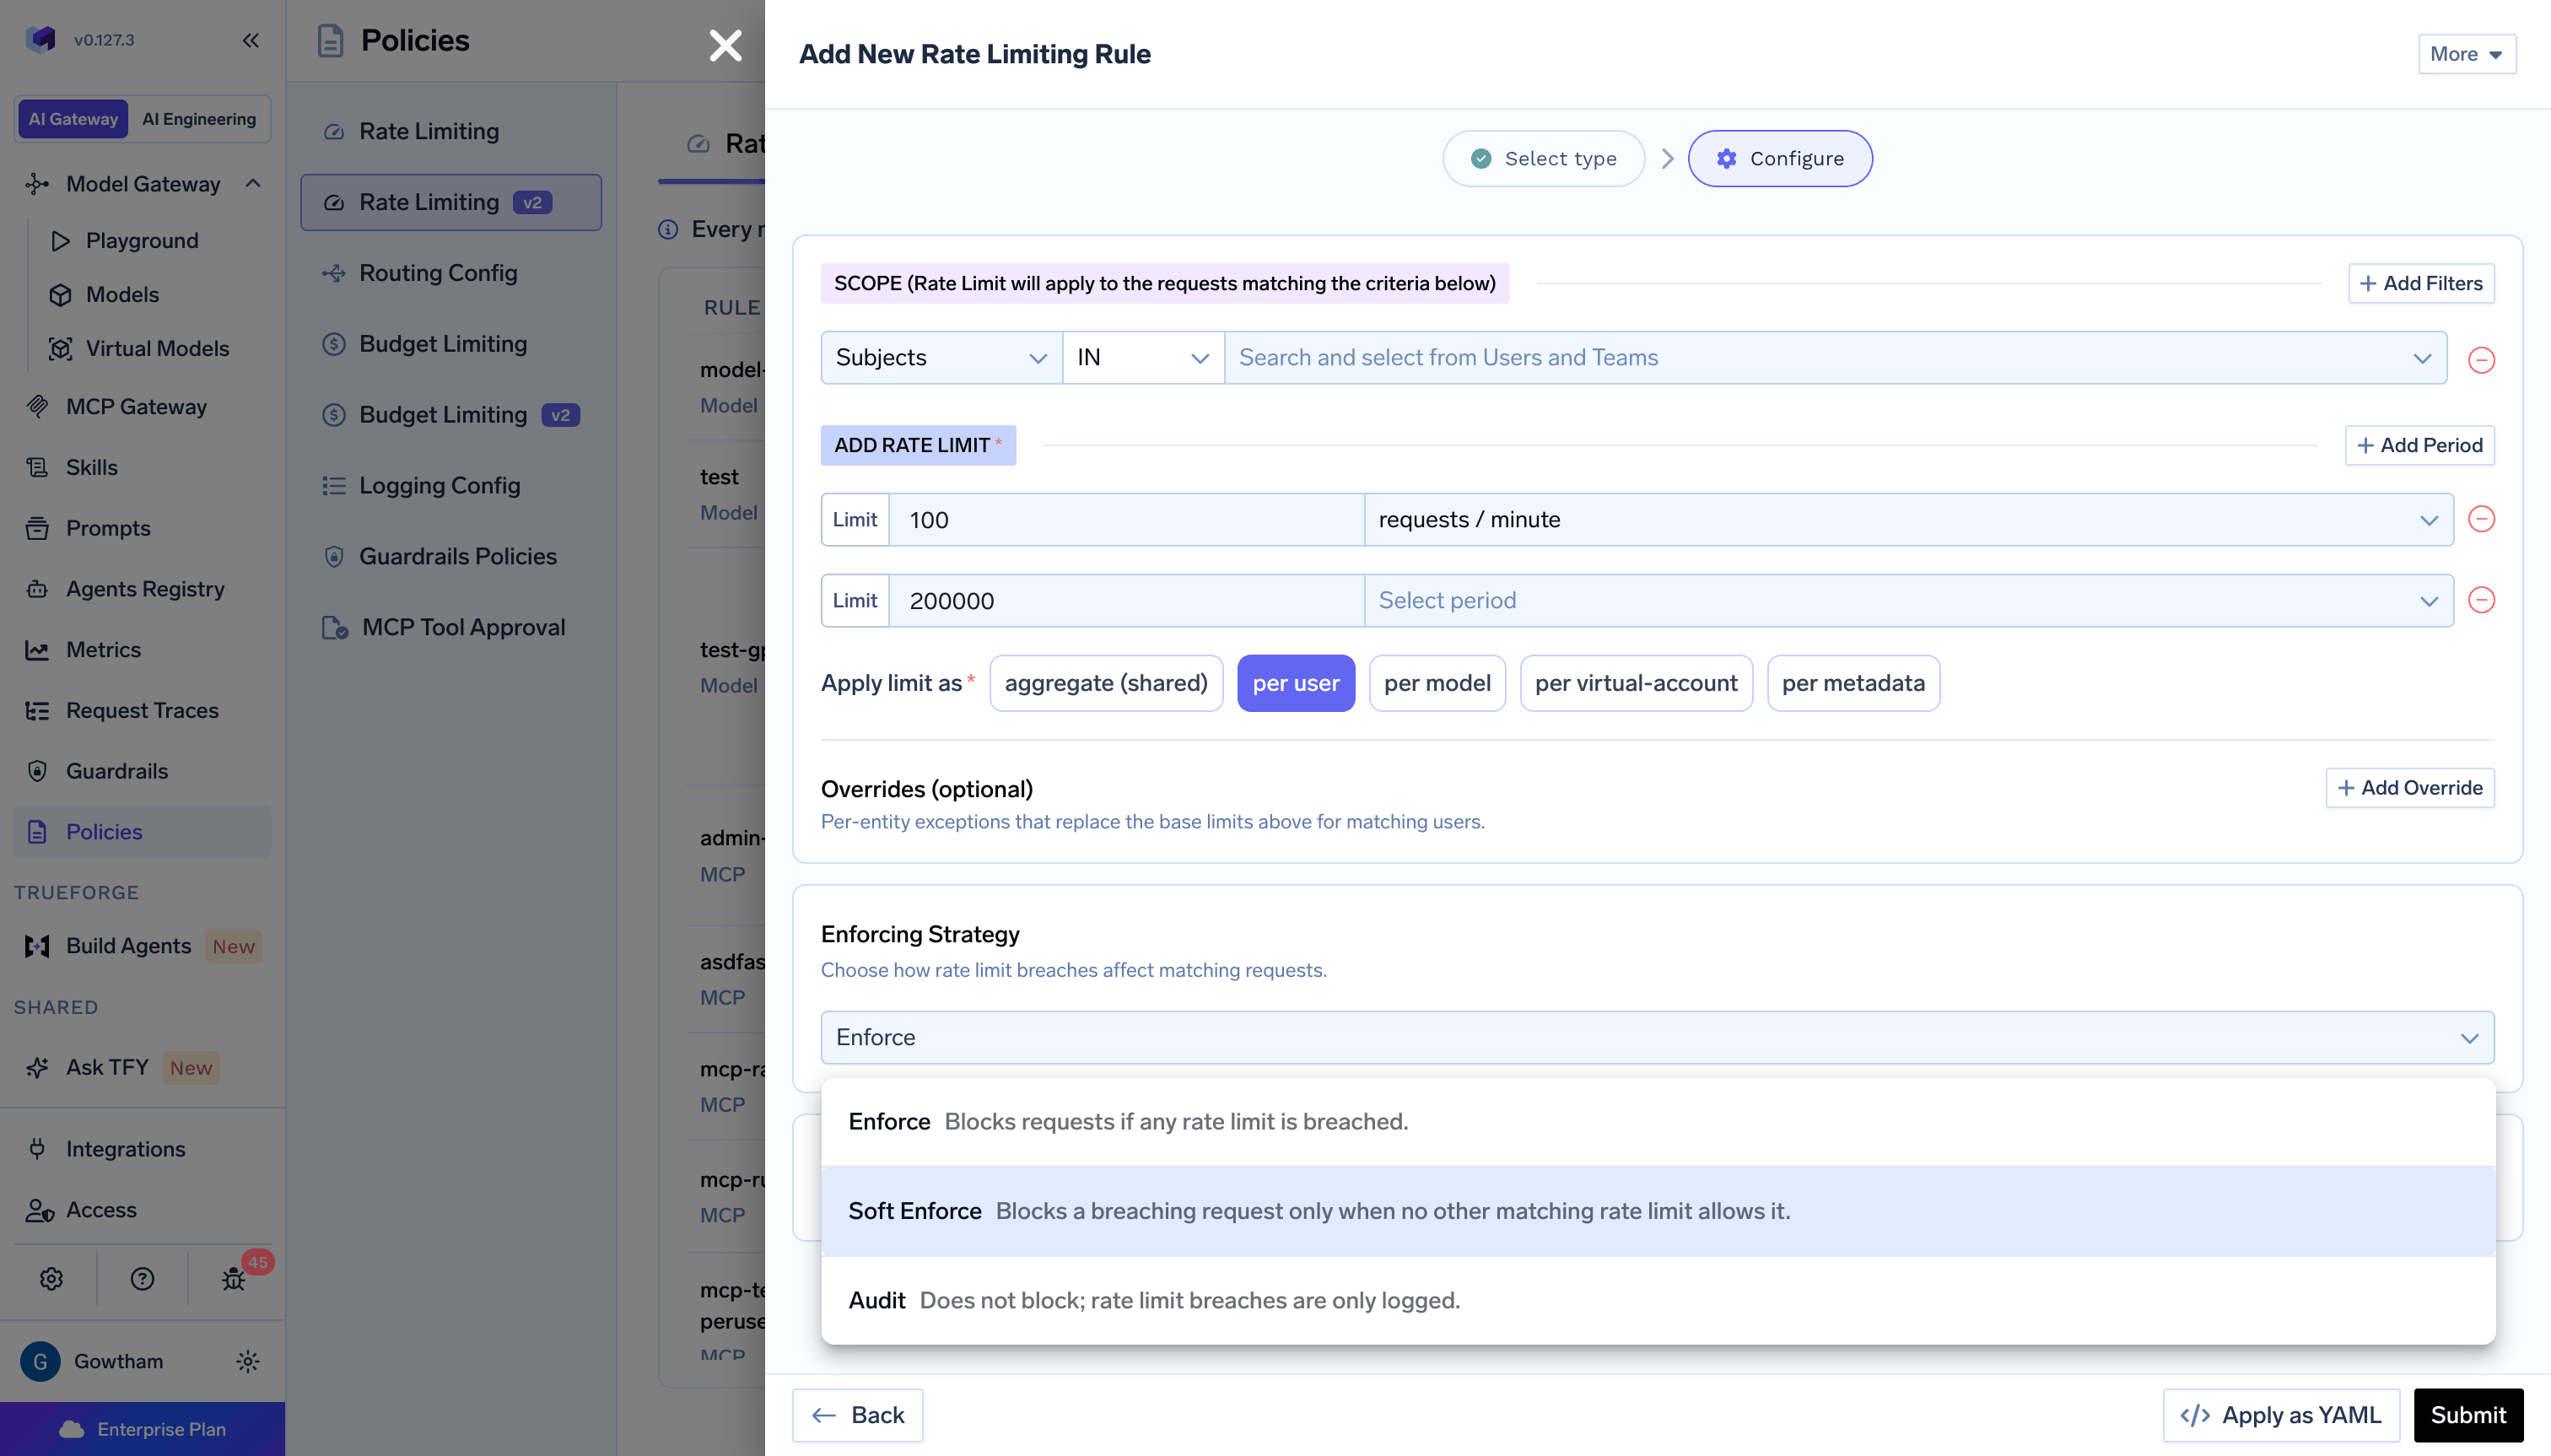Open Guardrails Policies menu item

pyautogui.click(x=451, y=557)
